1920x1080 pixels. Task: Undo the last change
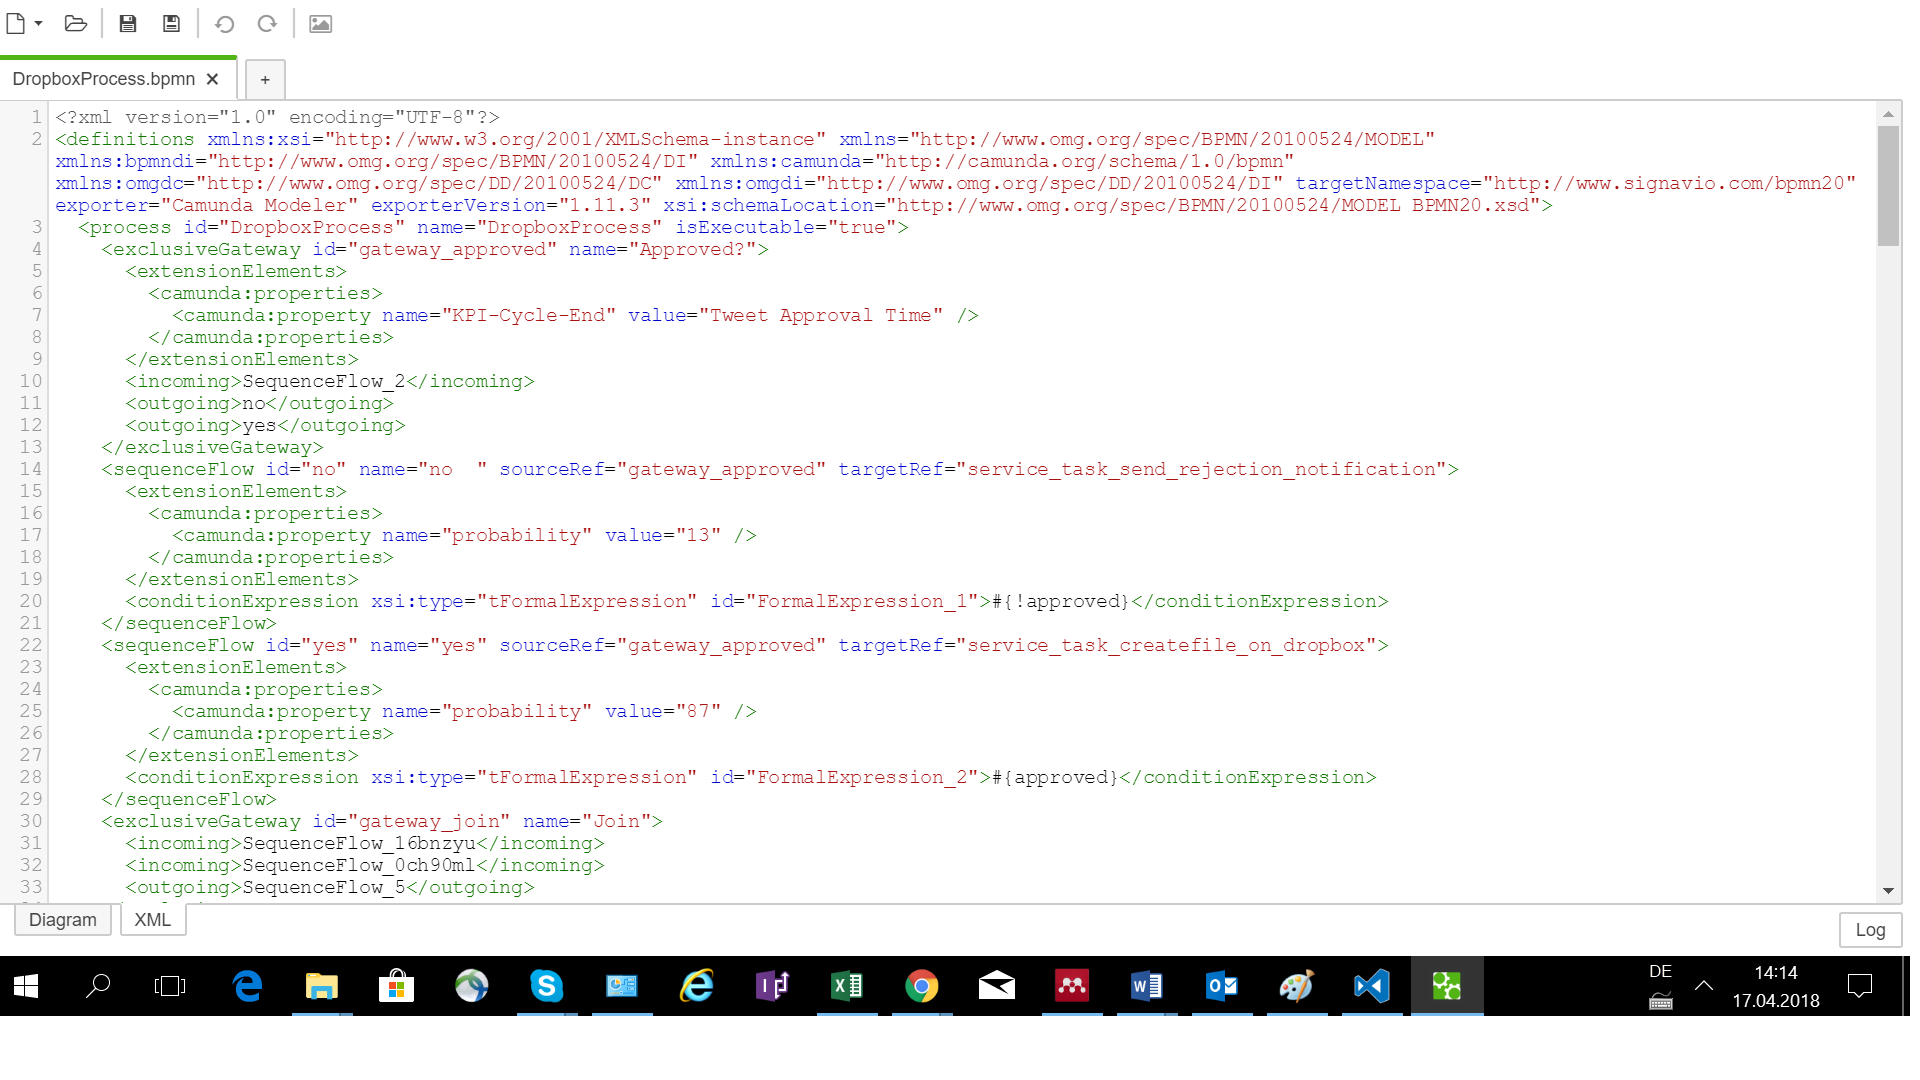pos(224,23)
